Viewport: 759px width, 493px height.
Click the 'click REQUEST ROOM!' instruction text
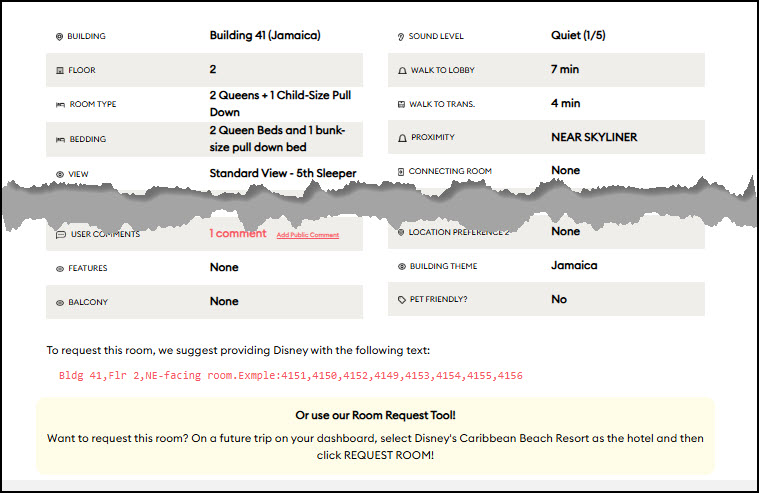[x=375, y=455]
